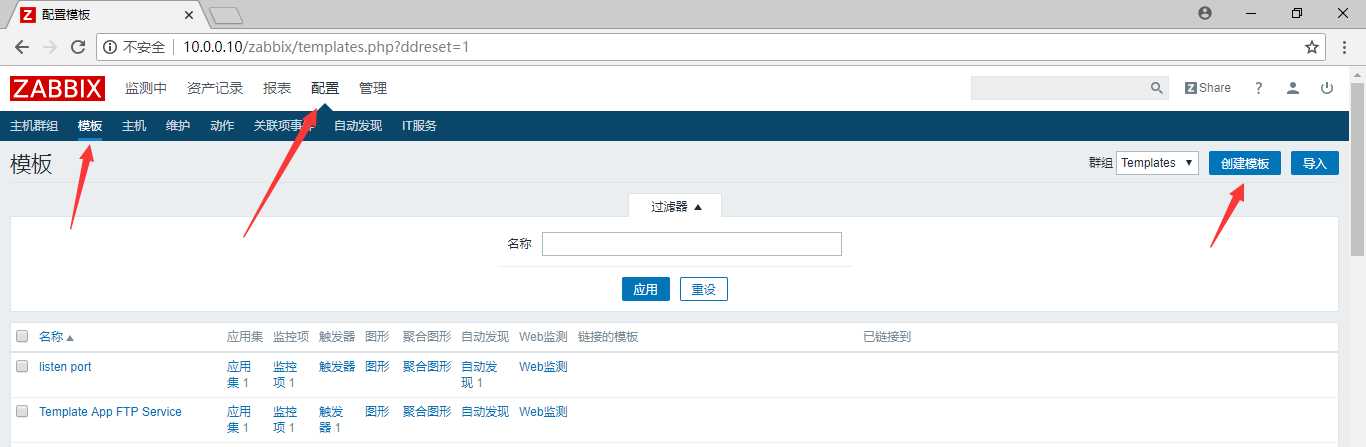
Task: Check Template App FTP Service checkbox
Action: (22, 411)
